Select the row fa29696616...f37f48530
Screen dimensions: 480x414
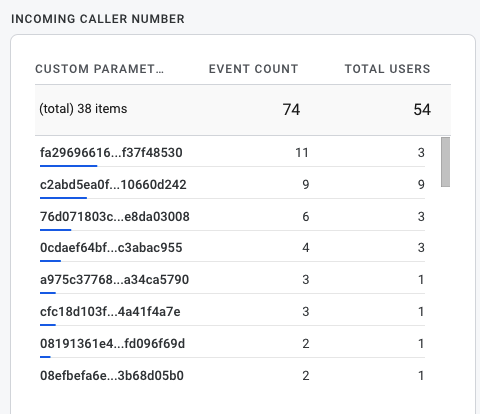(232, 153)
